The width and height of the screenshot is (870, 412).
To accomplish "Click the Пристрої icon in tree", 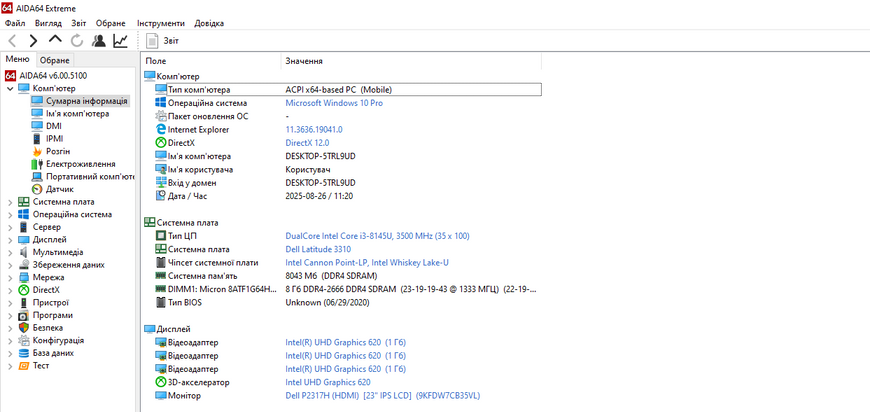I will click(x=23, y=303).
